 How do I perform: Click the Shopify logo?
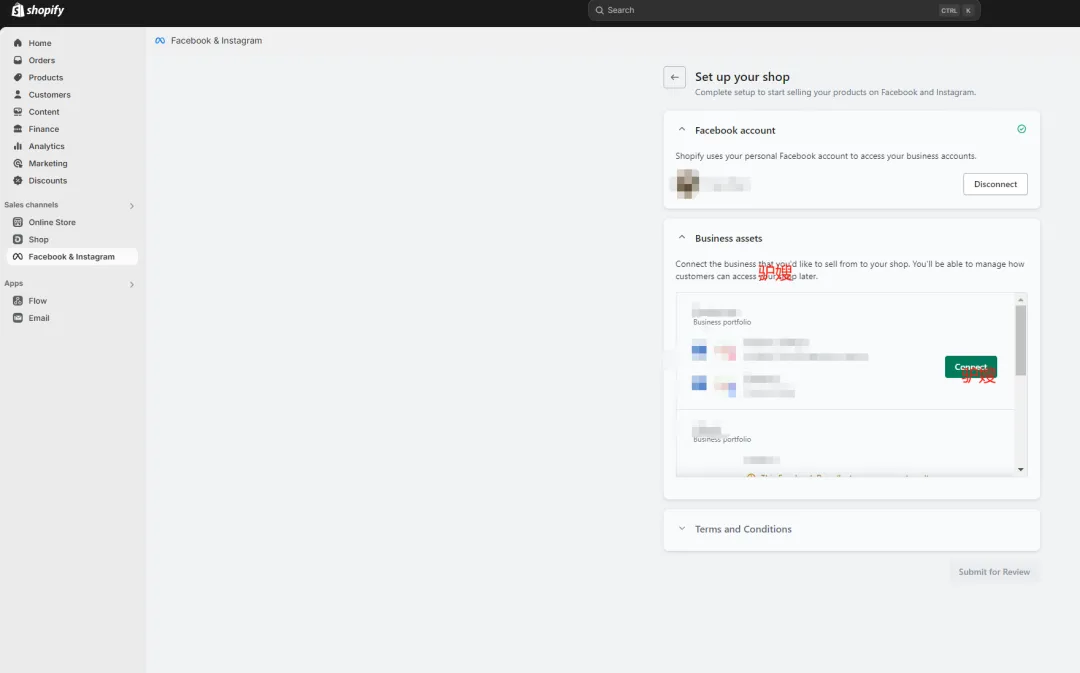click(38, 10)
